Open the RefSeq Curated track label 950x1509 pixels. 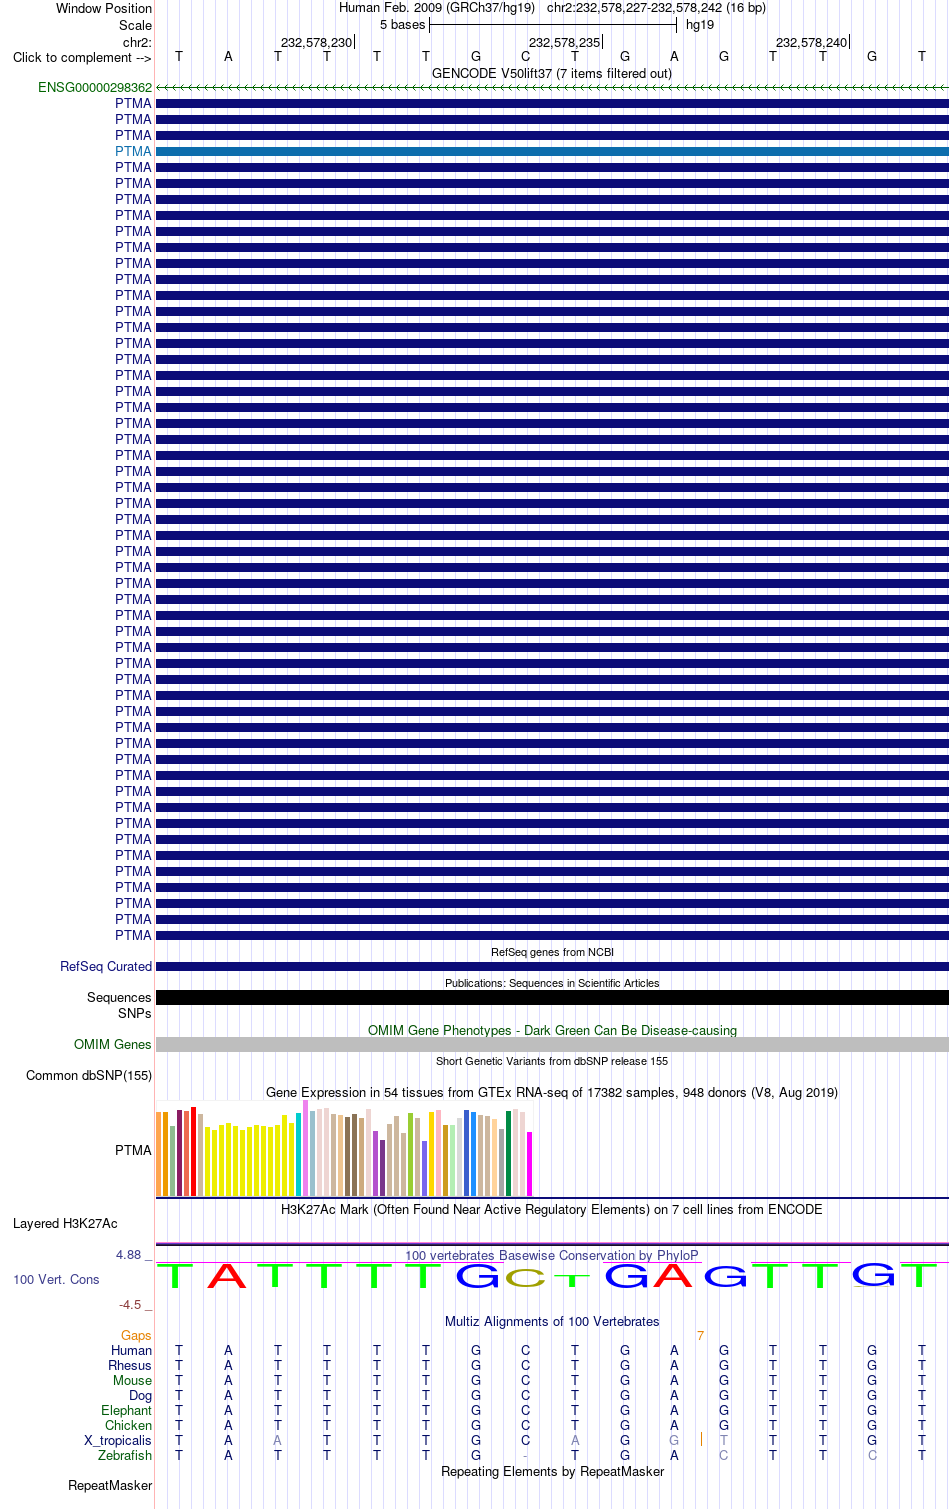pos(106,966)
